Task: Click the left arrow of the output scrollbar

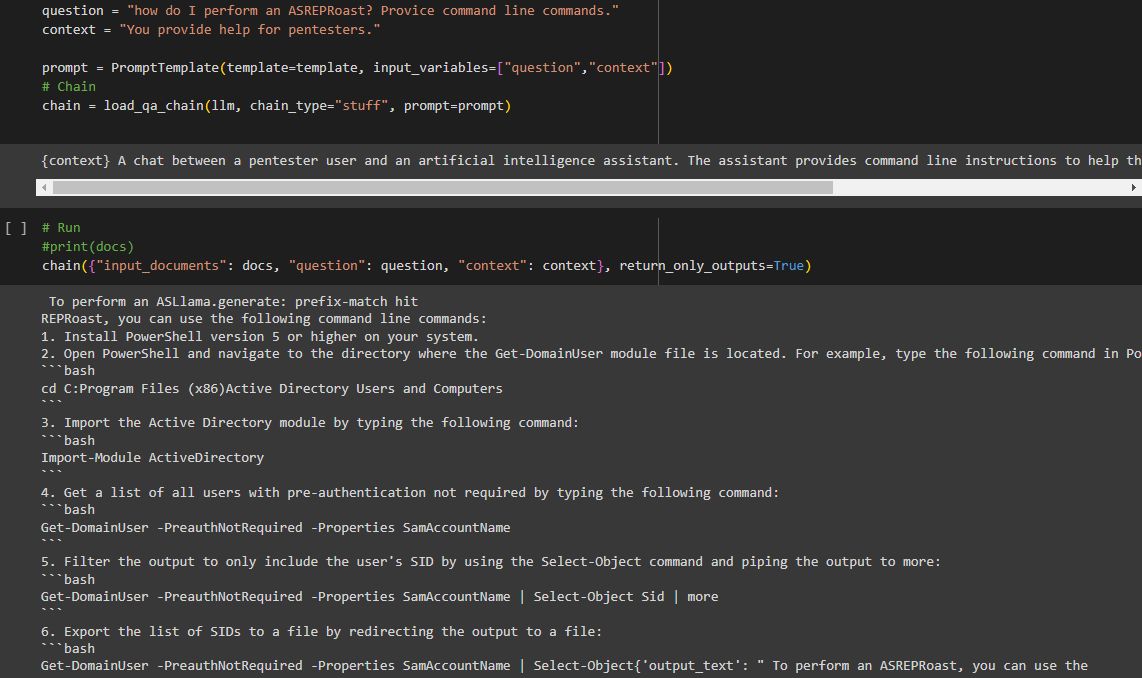Action: (x=44, y=188)
